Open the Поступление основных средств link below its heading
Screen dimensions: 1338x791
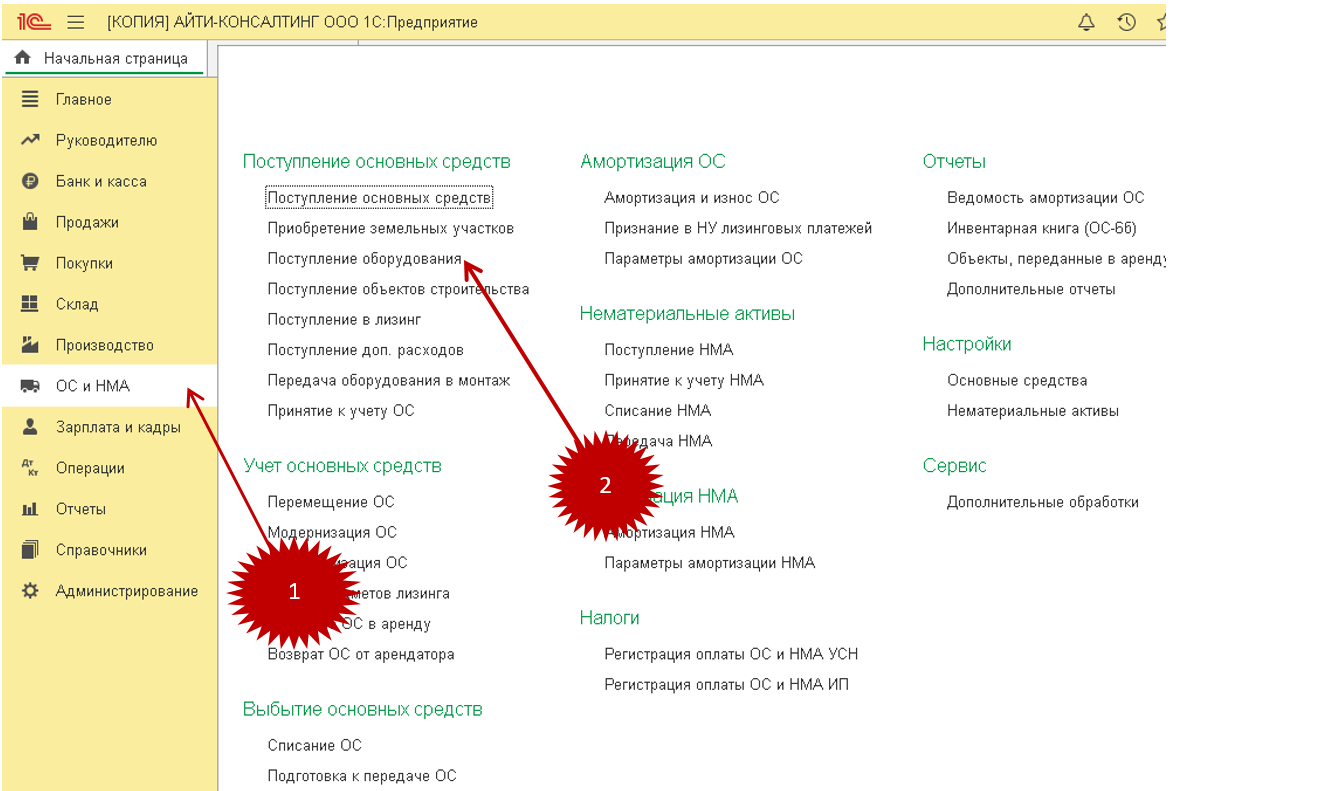point(379,198)
